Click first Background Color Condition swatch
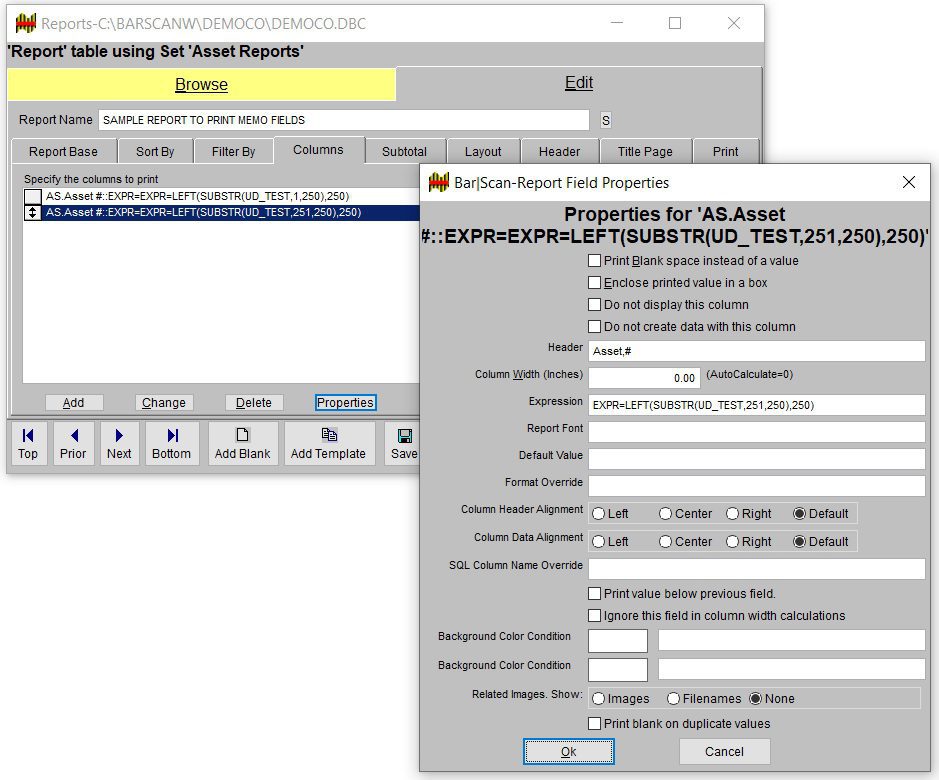939x780 pixels. tap(618, 640)
